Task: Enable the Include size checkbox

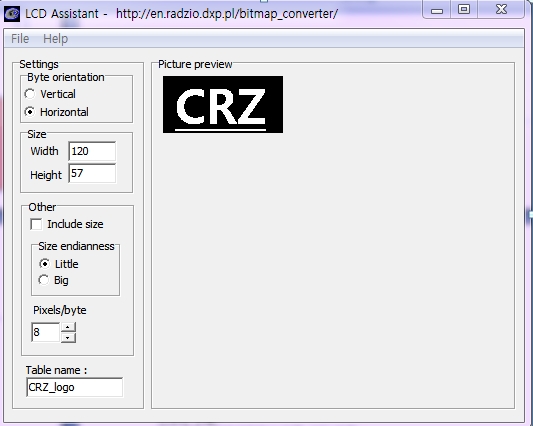Action: coord(36,224)
